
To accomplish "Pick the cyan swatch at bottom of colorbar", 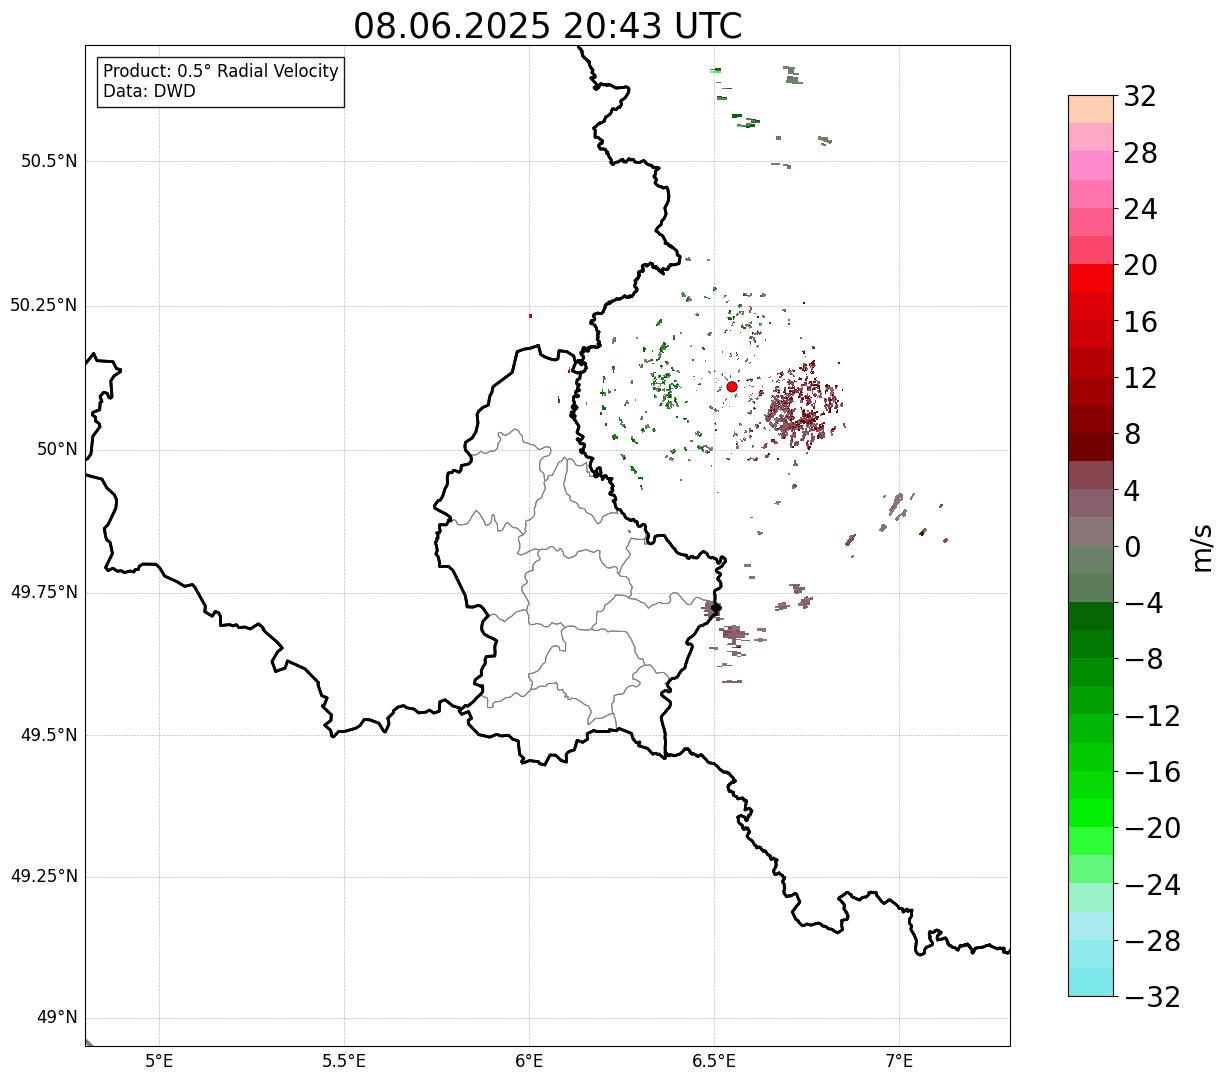I will (x=1091, y=982).
